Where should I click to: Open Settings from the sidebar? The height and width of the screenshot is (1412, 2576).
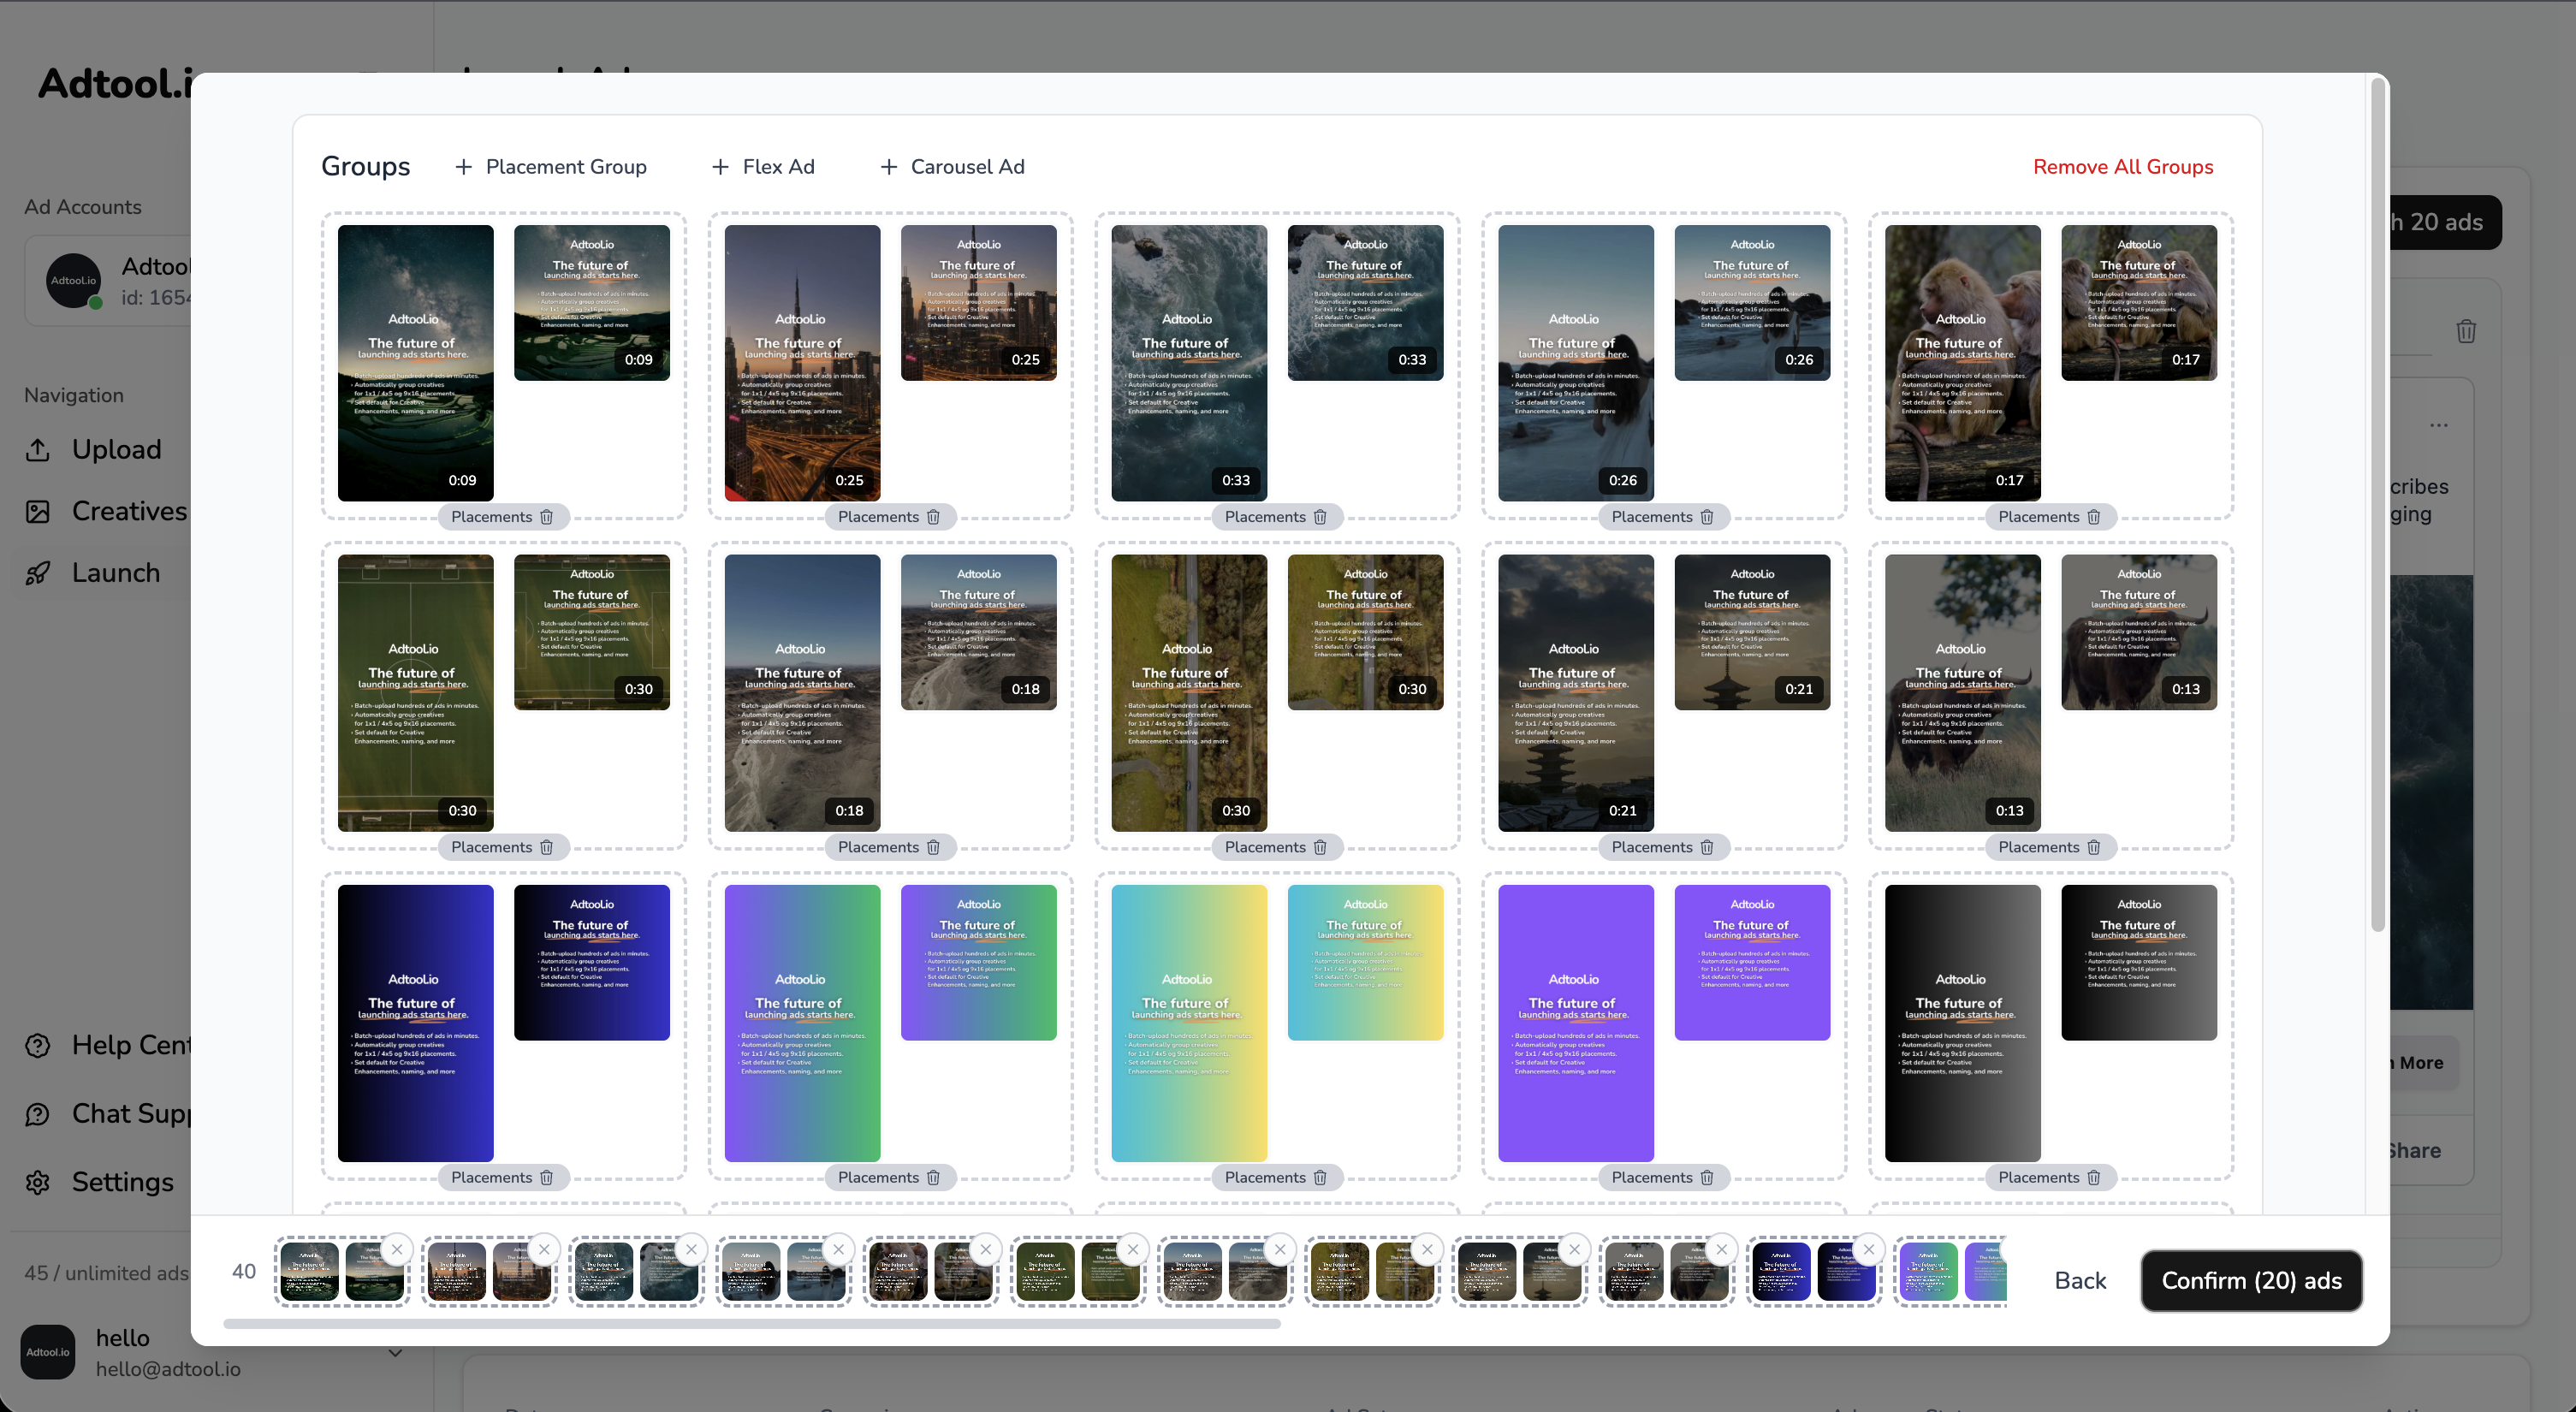122,1182
